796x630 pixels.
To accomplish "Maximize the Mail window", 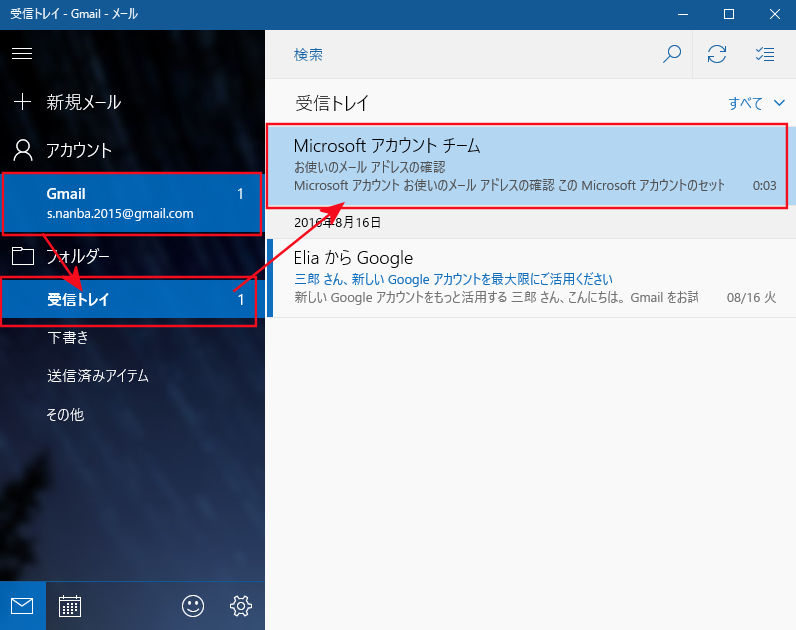I will click(x=729, y=14).
